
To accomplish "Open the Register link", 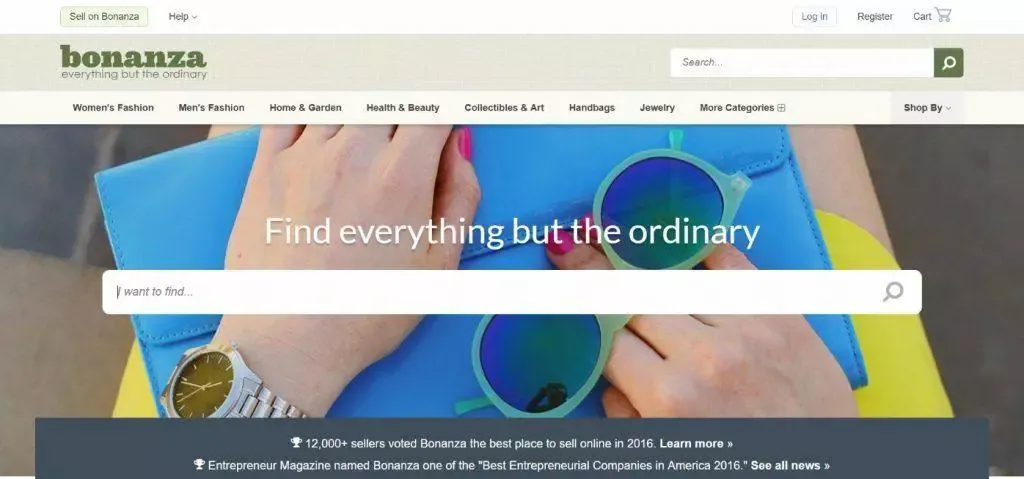I will click(x=874, y=16).
